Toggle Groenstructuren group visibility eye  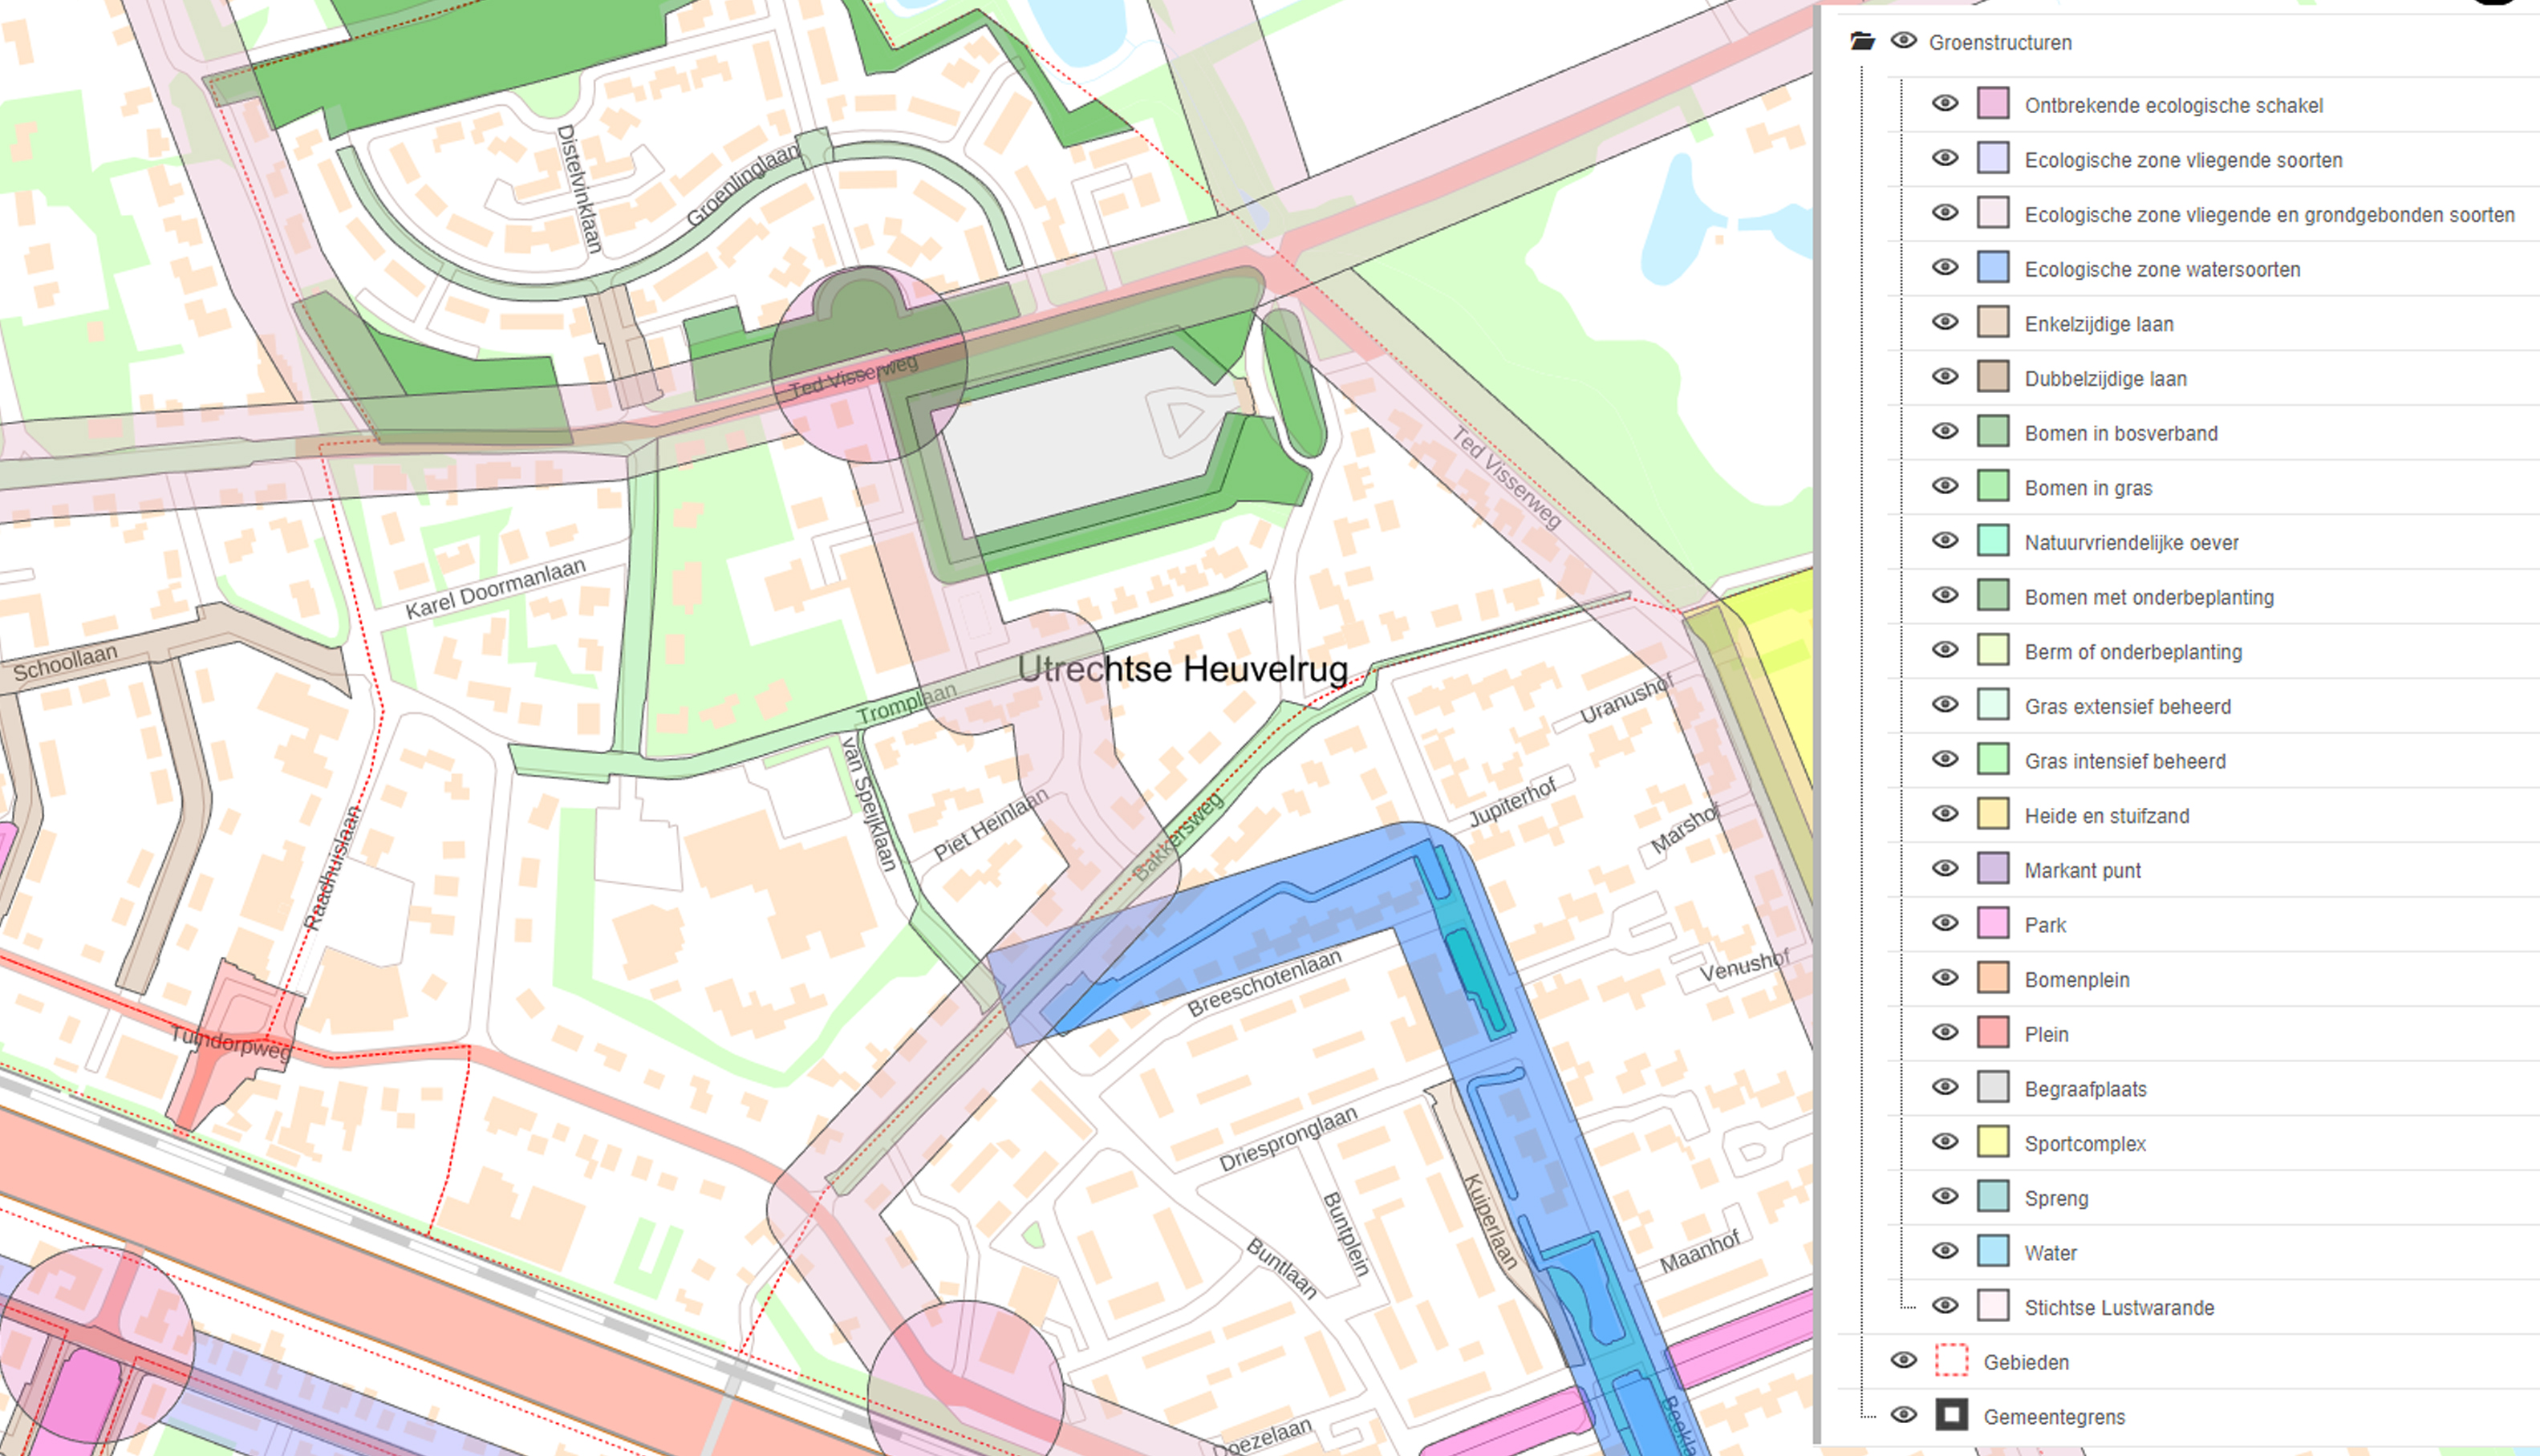click(x=1903, y=41)
